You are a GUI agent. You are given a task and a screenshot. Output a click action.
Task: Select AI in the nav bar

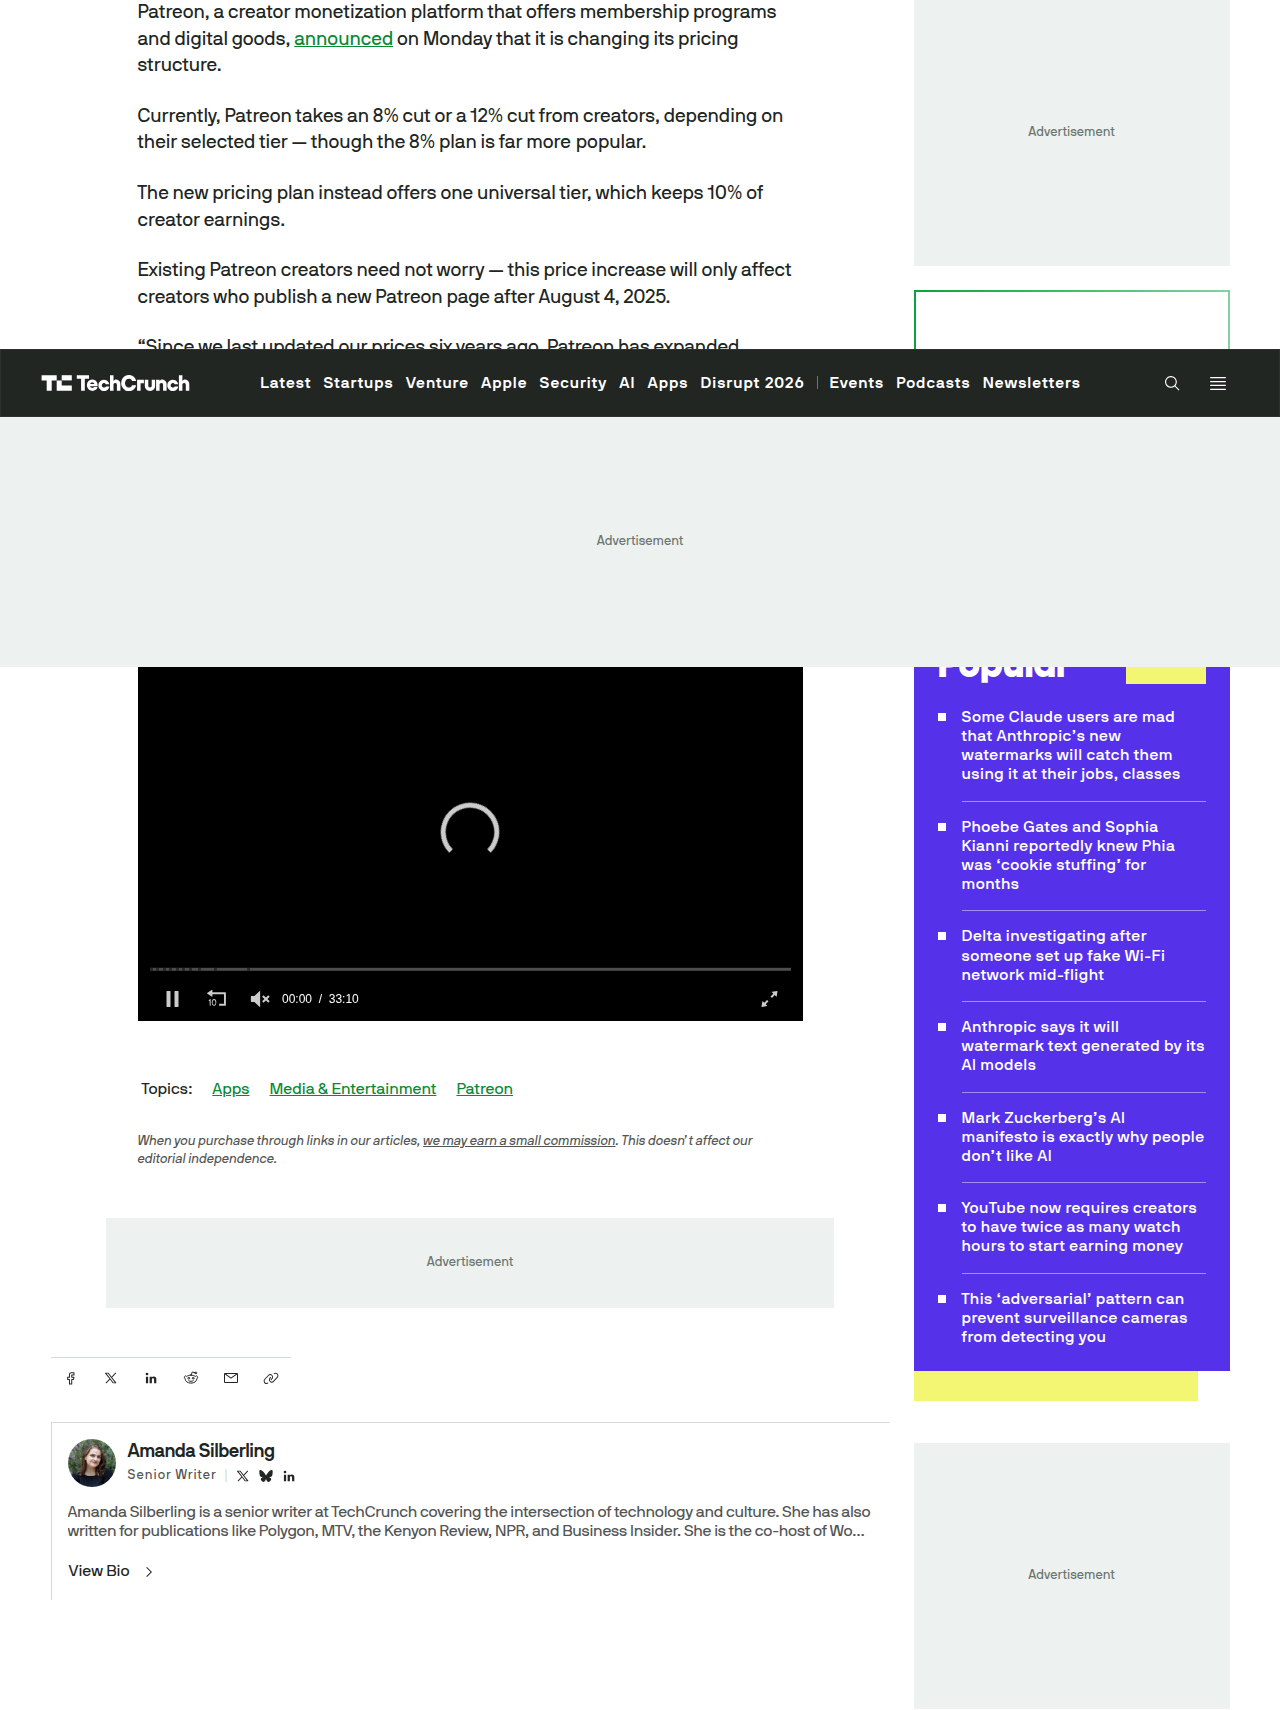[x=627, y=383]
